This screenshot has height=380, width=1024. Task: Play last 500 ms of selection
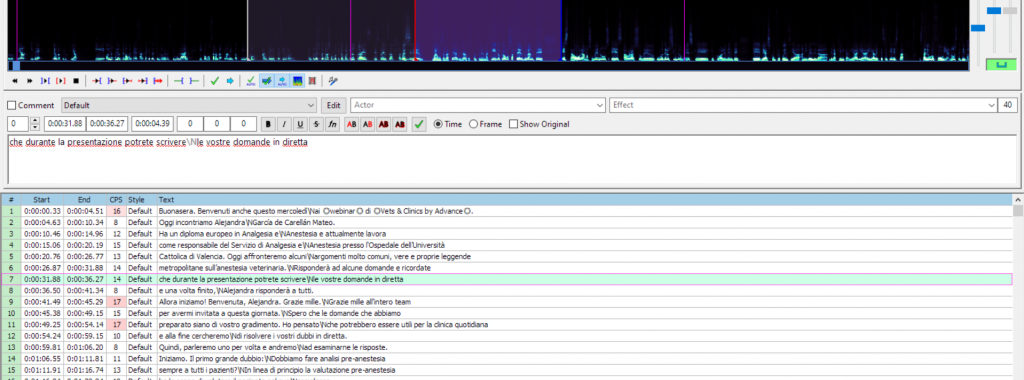tap(142, 81)
